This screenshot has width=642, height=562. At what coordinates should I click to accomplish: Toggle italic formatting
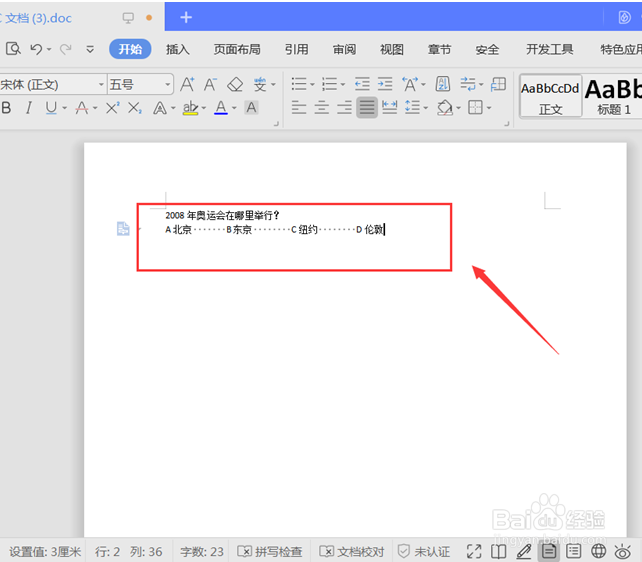[x=29, y=108]
